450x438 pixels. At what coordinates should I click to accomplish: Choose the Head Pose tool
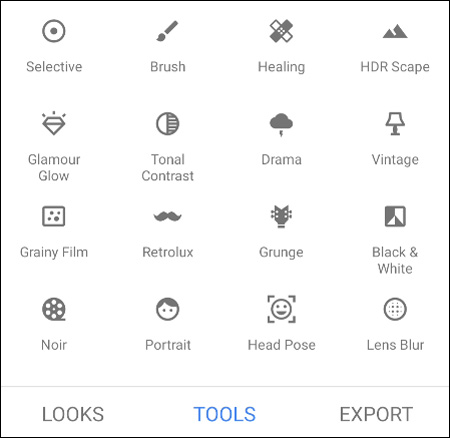tap(281, 309)
